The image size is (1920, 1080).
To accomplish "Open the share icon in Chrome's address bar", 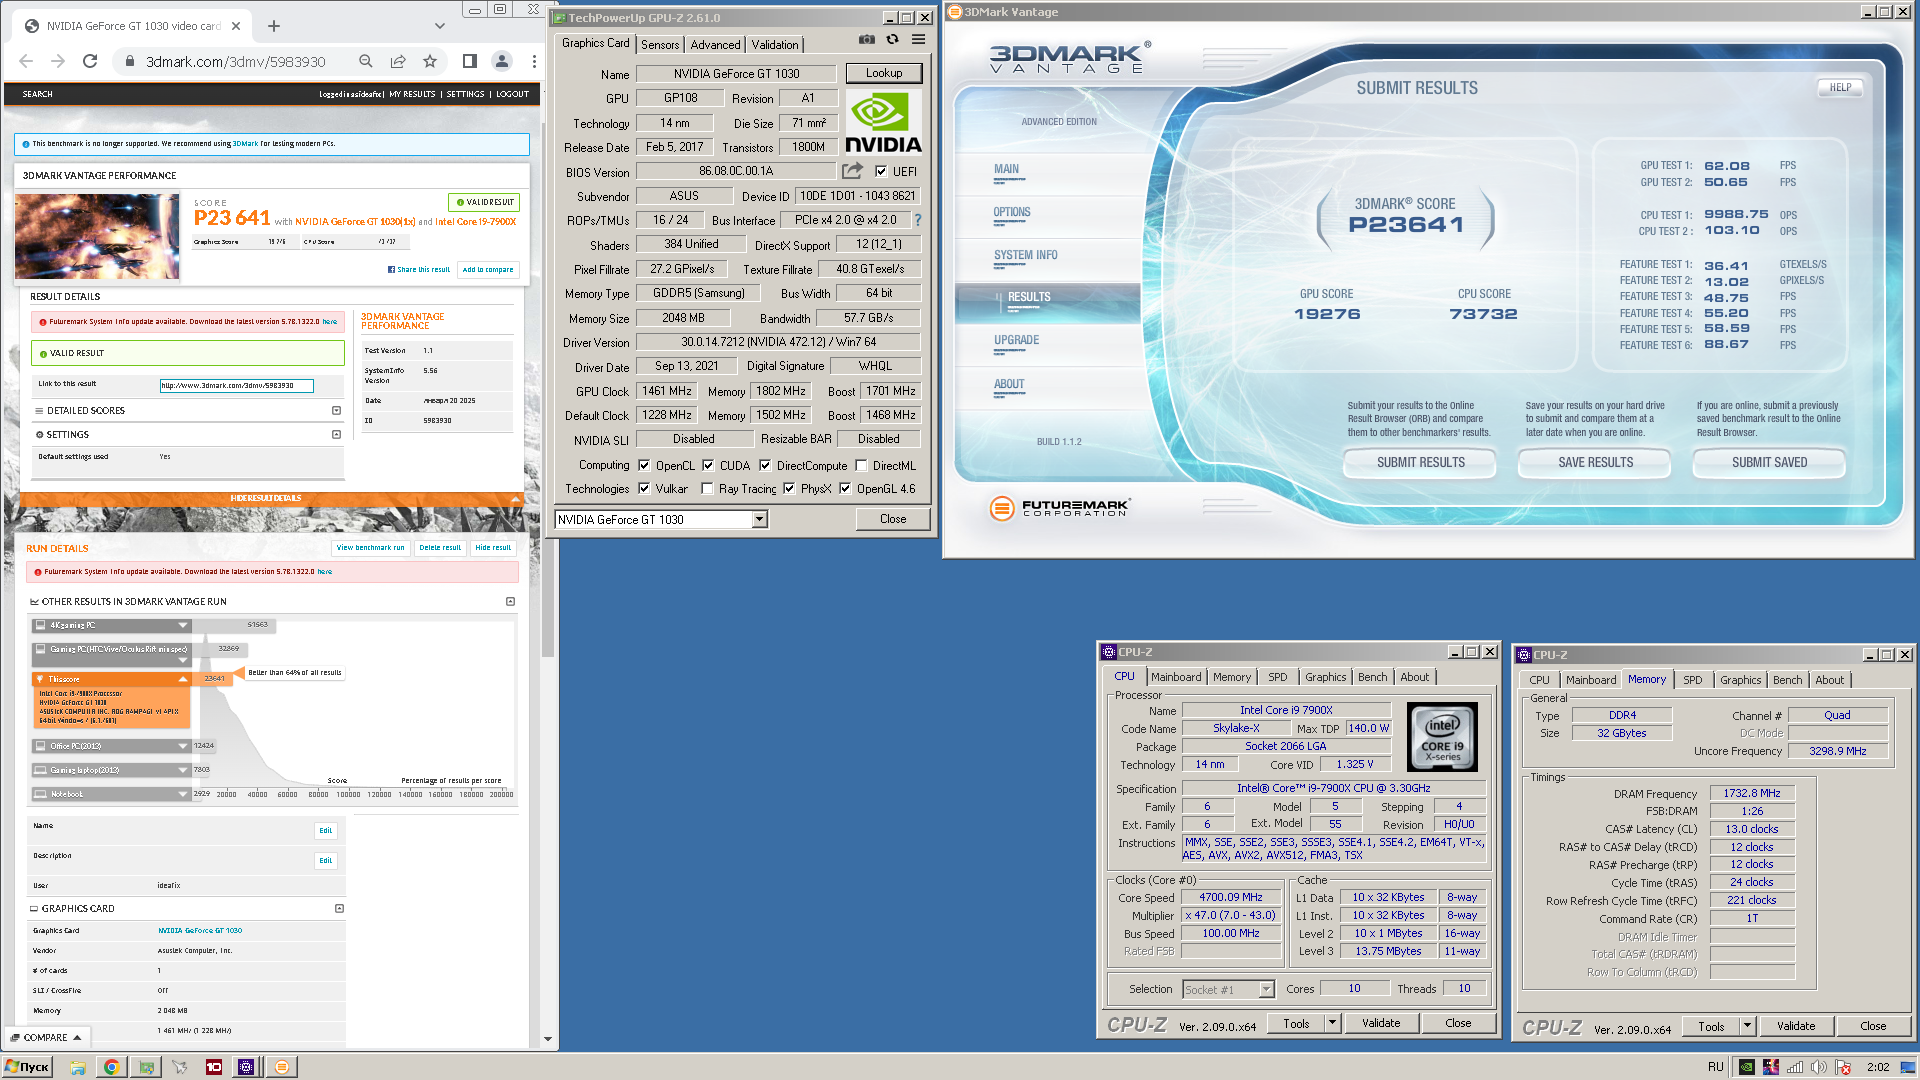I will click(398, 61).
